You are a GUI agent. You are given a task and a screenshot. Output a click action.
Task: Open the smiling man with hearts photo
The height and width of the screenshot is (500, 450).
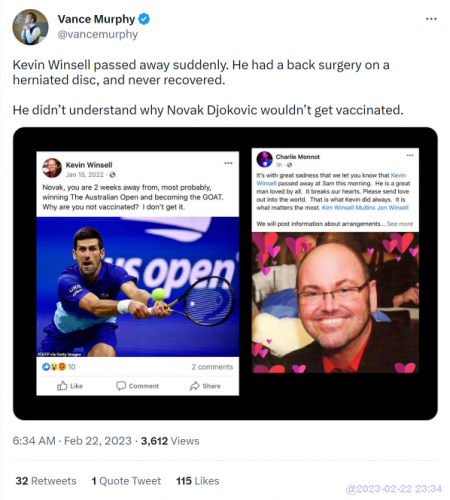tap(335, 303)
